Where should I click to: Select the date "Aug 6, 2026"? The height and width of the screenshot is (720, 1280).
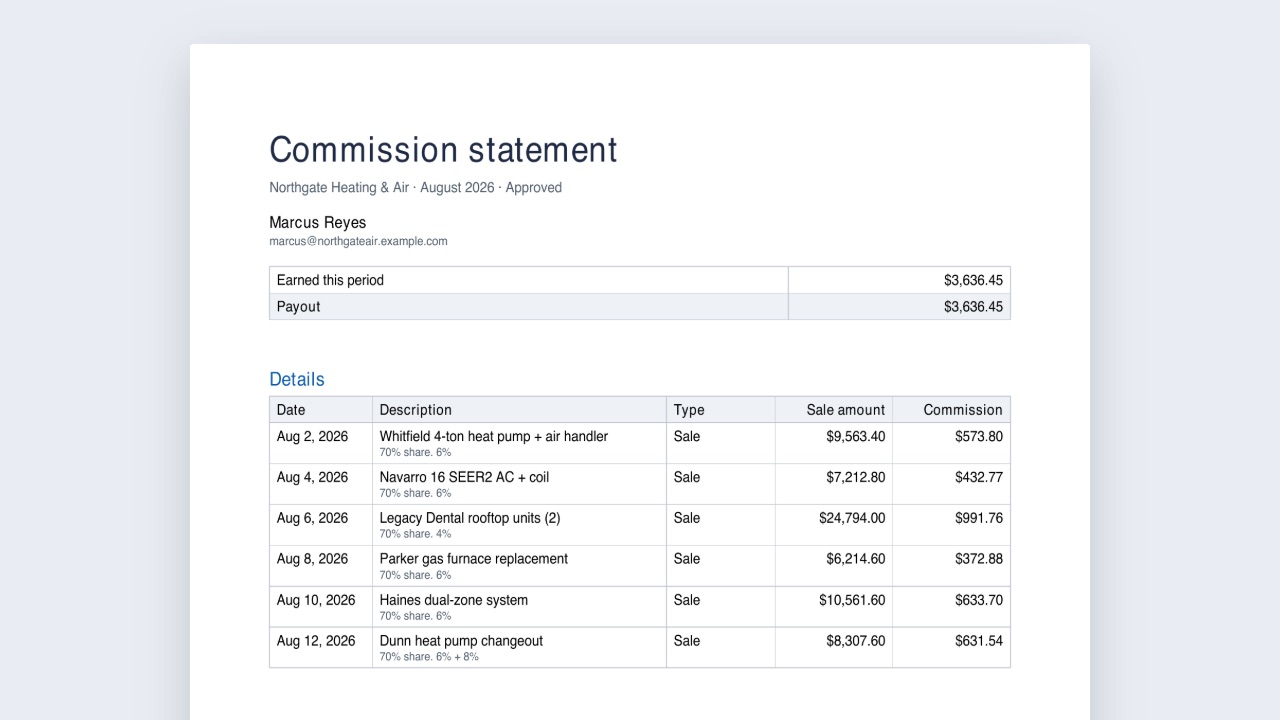coord(312,519)
